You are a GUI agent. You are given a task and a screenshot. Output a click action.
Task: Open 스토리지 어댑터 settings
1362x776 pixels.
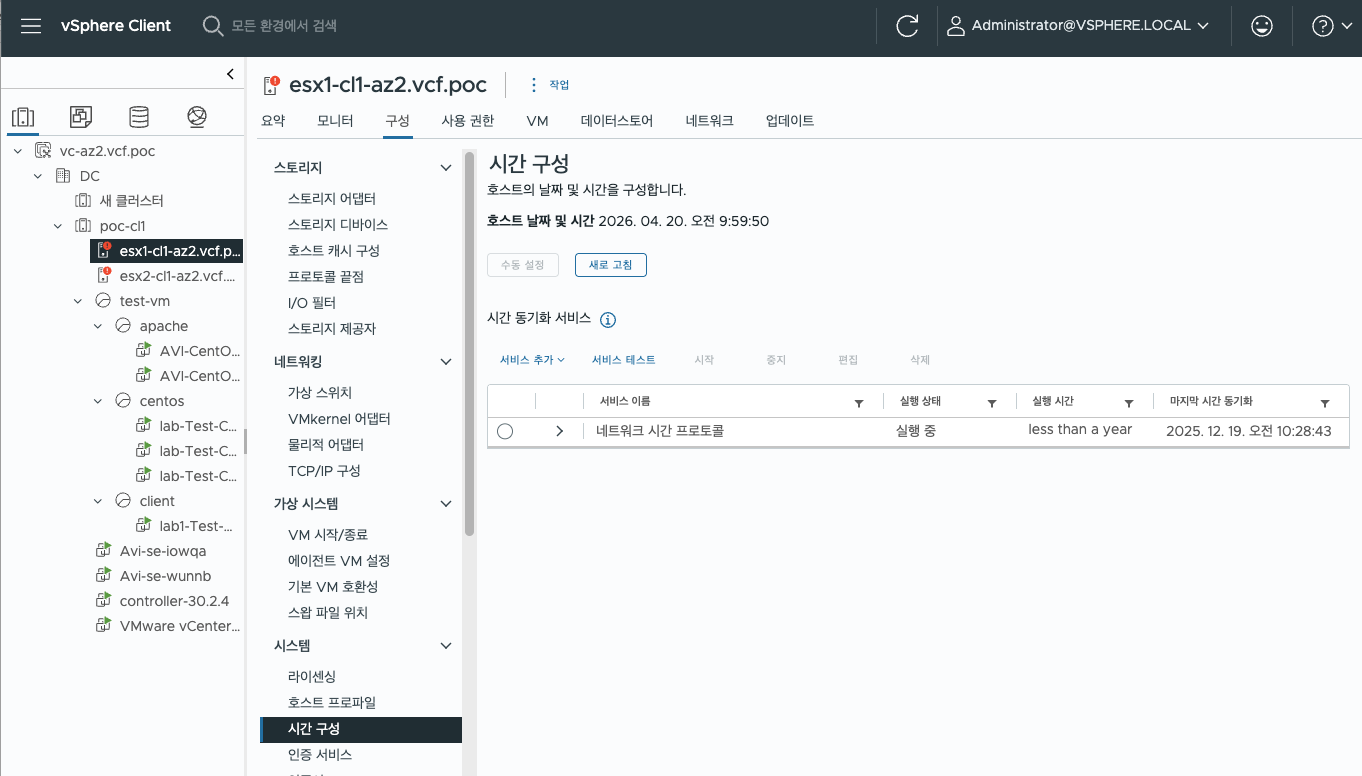pyautogui.click(x=332, y=199)
